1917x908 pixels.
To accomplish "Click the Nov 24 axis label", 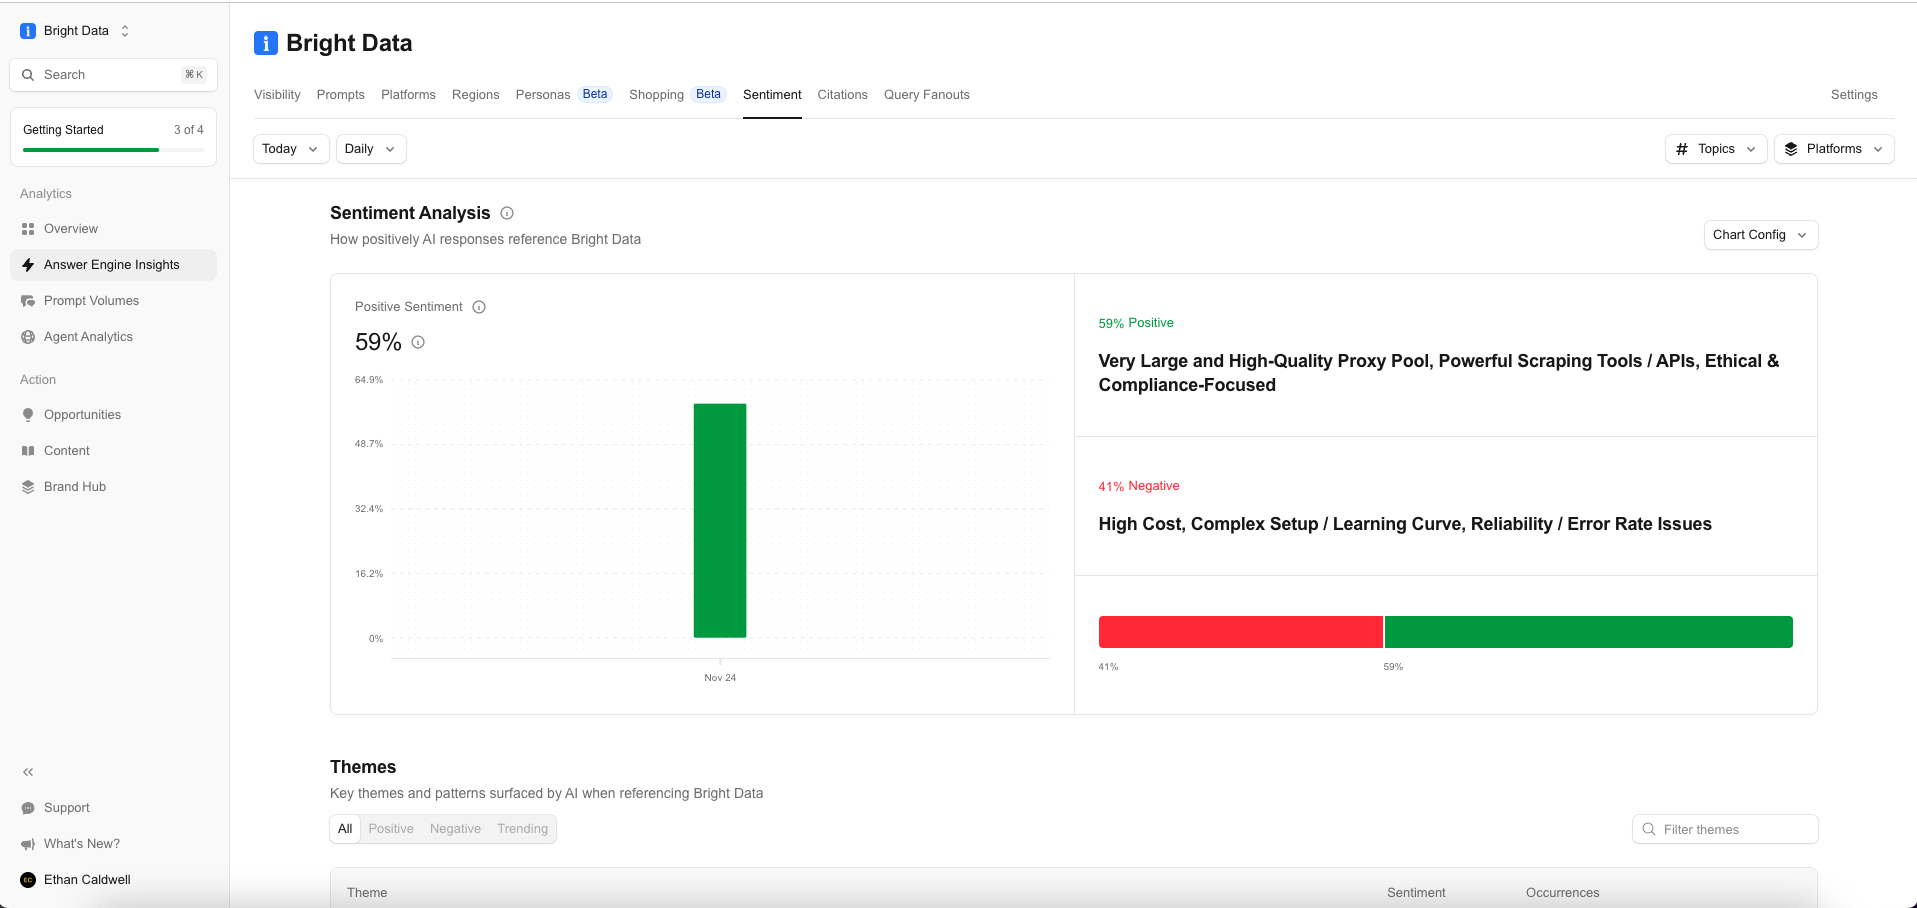I will pyautogui.click(x=720, y=678).
